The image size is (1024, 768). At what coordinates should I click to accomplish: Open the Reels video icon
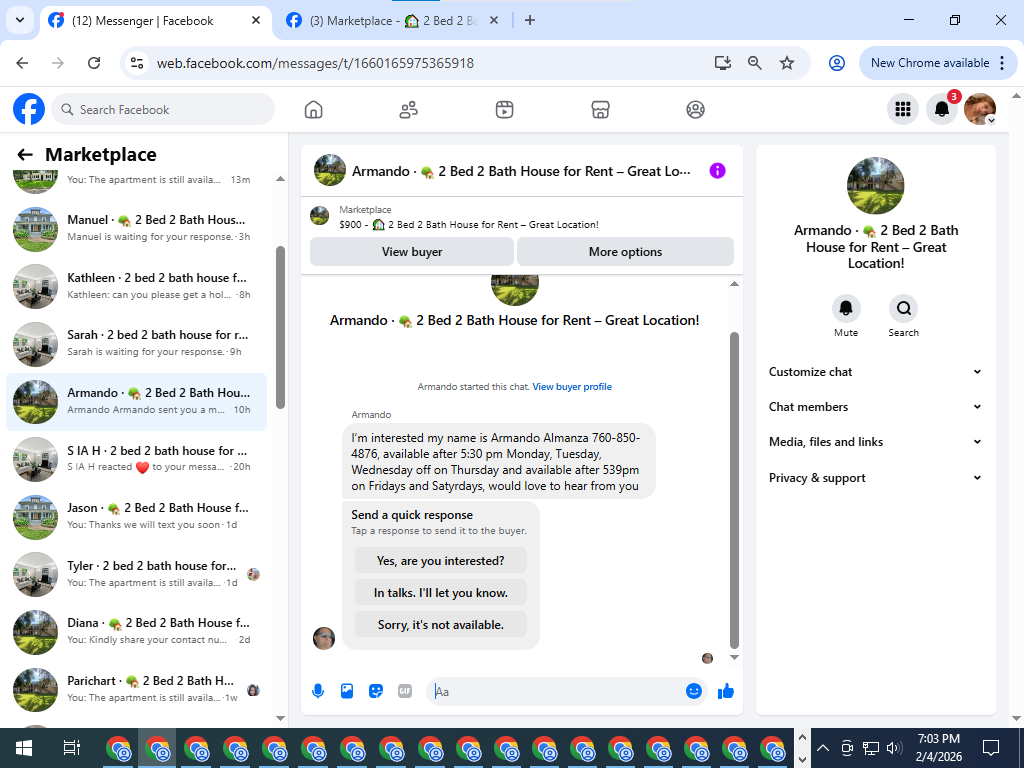pyautogui.click(x=504, y=110)
